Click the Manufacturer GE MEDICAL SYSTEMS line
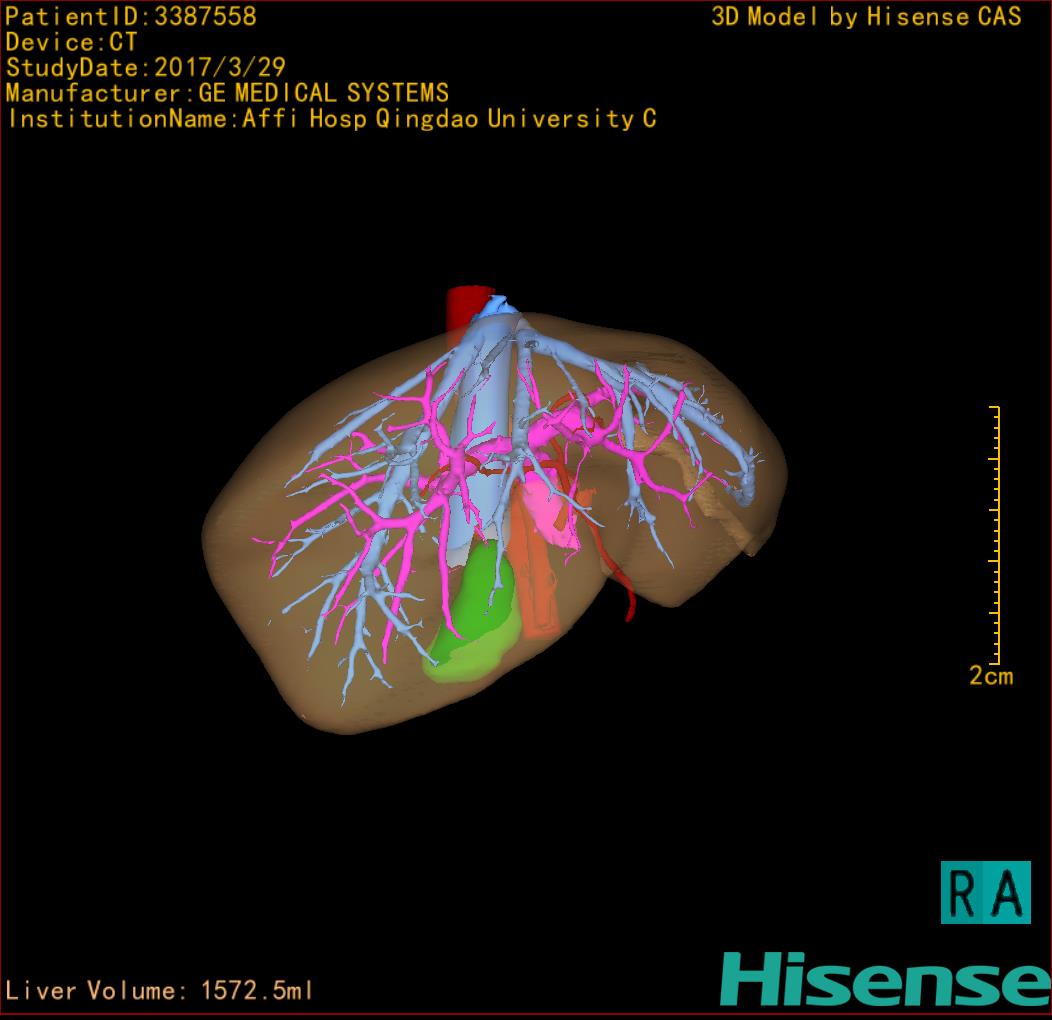 tap(227, 94)
